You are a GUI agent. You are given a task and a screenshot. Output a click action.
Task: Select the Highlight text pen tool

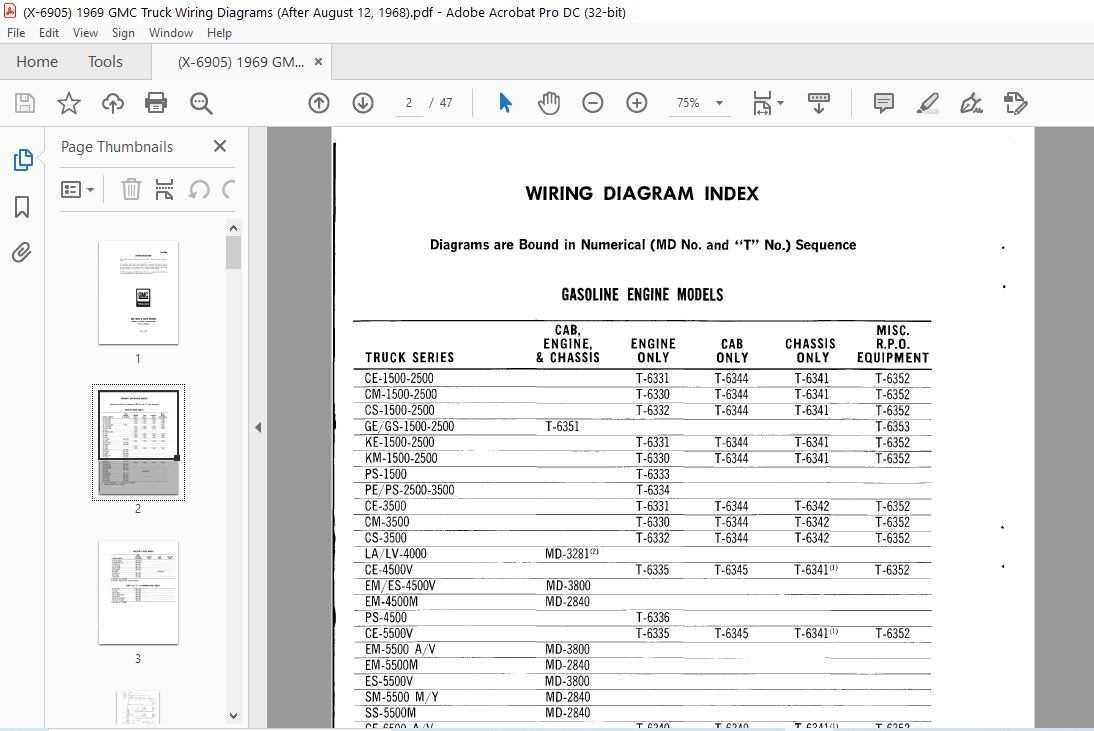927,103
